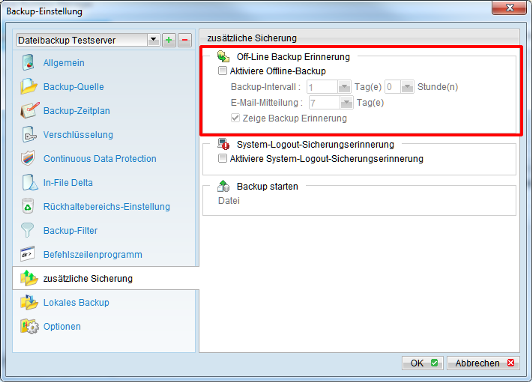Image resolution: width=532 pixels, height=382 pixels.
Task: Click the E-Mail-Mitteilung label
Action: [267, 102]
